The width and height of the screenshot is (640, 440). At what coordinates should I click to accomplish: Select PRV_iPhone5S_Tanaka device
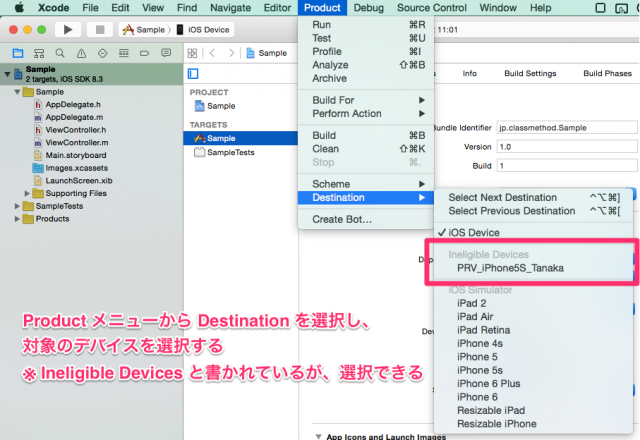point(533,268)
